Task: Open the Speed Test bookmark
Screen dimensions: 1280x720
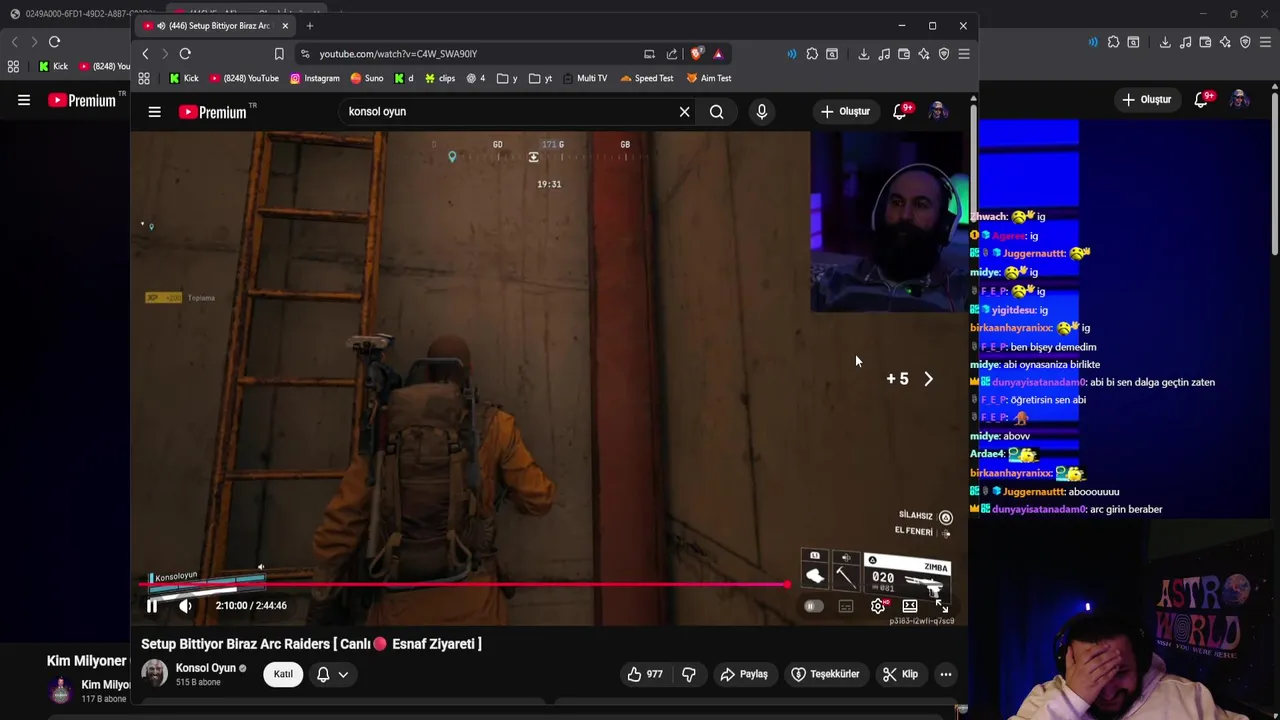Action: coord(647,78)
